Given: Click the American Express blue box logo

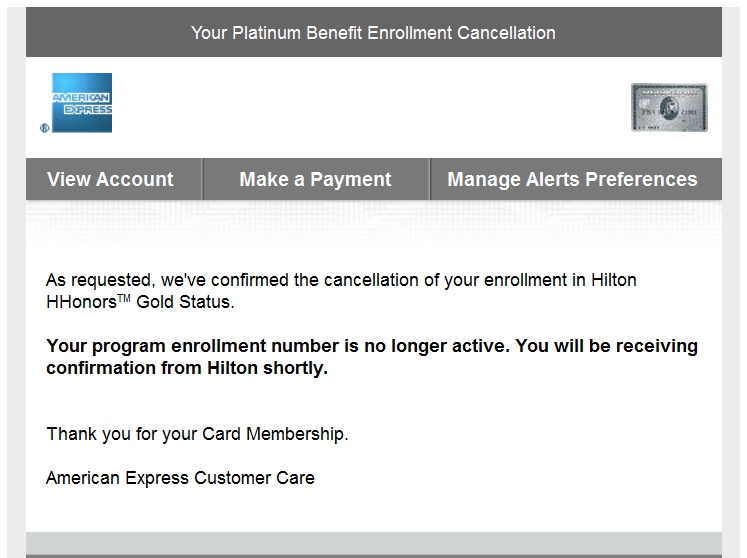Looking at the screenshot, I should pyautogui.click(x=82, y=103).
